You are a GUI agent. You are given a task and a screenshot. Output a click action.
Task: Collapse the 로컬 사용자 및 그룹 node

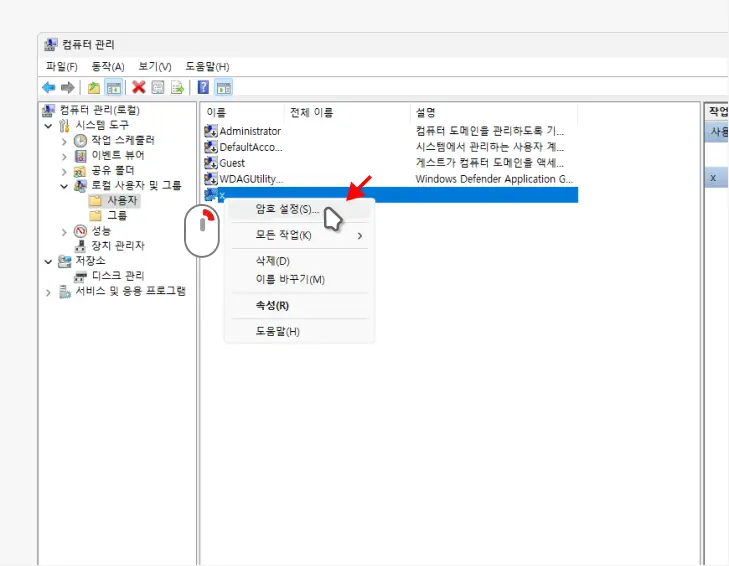pos(64,186)
